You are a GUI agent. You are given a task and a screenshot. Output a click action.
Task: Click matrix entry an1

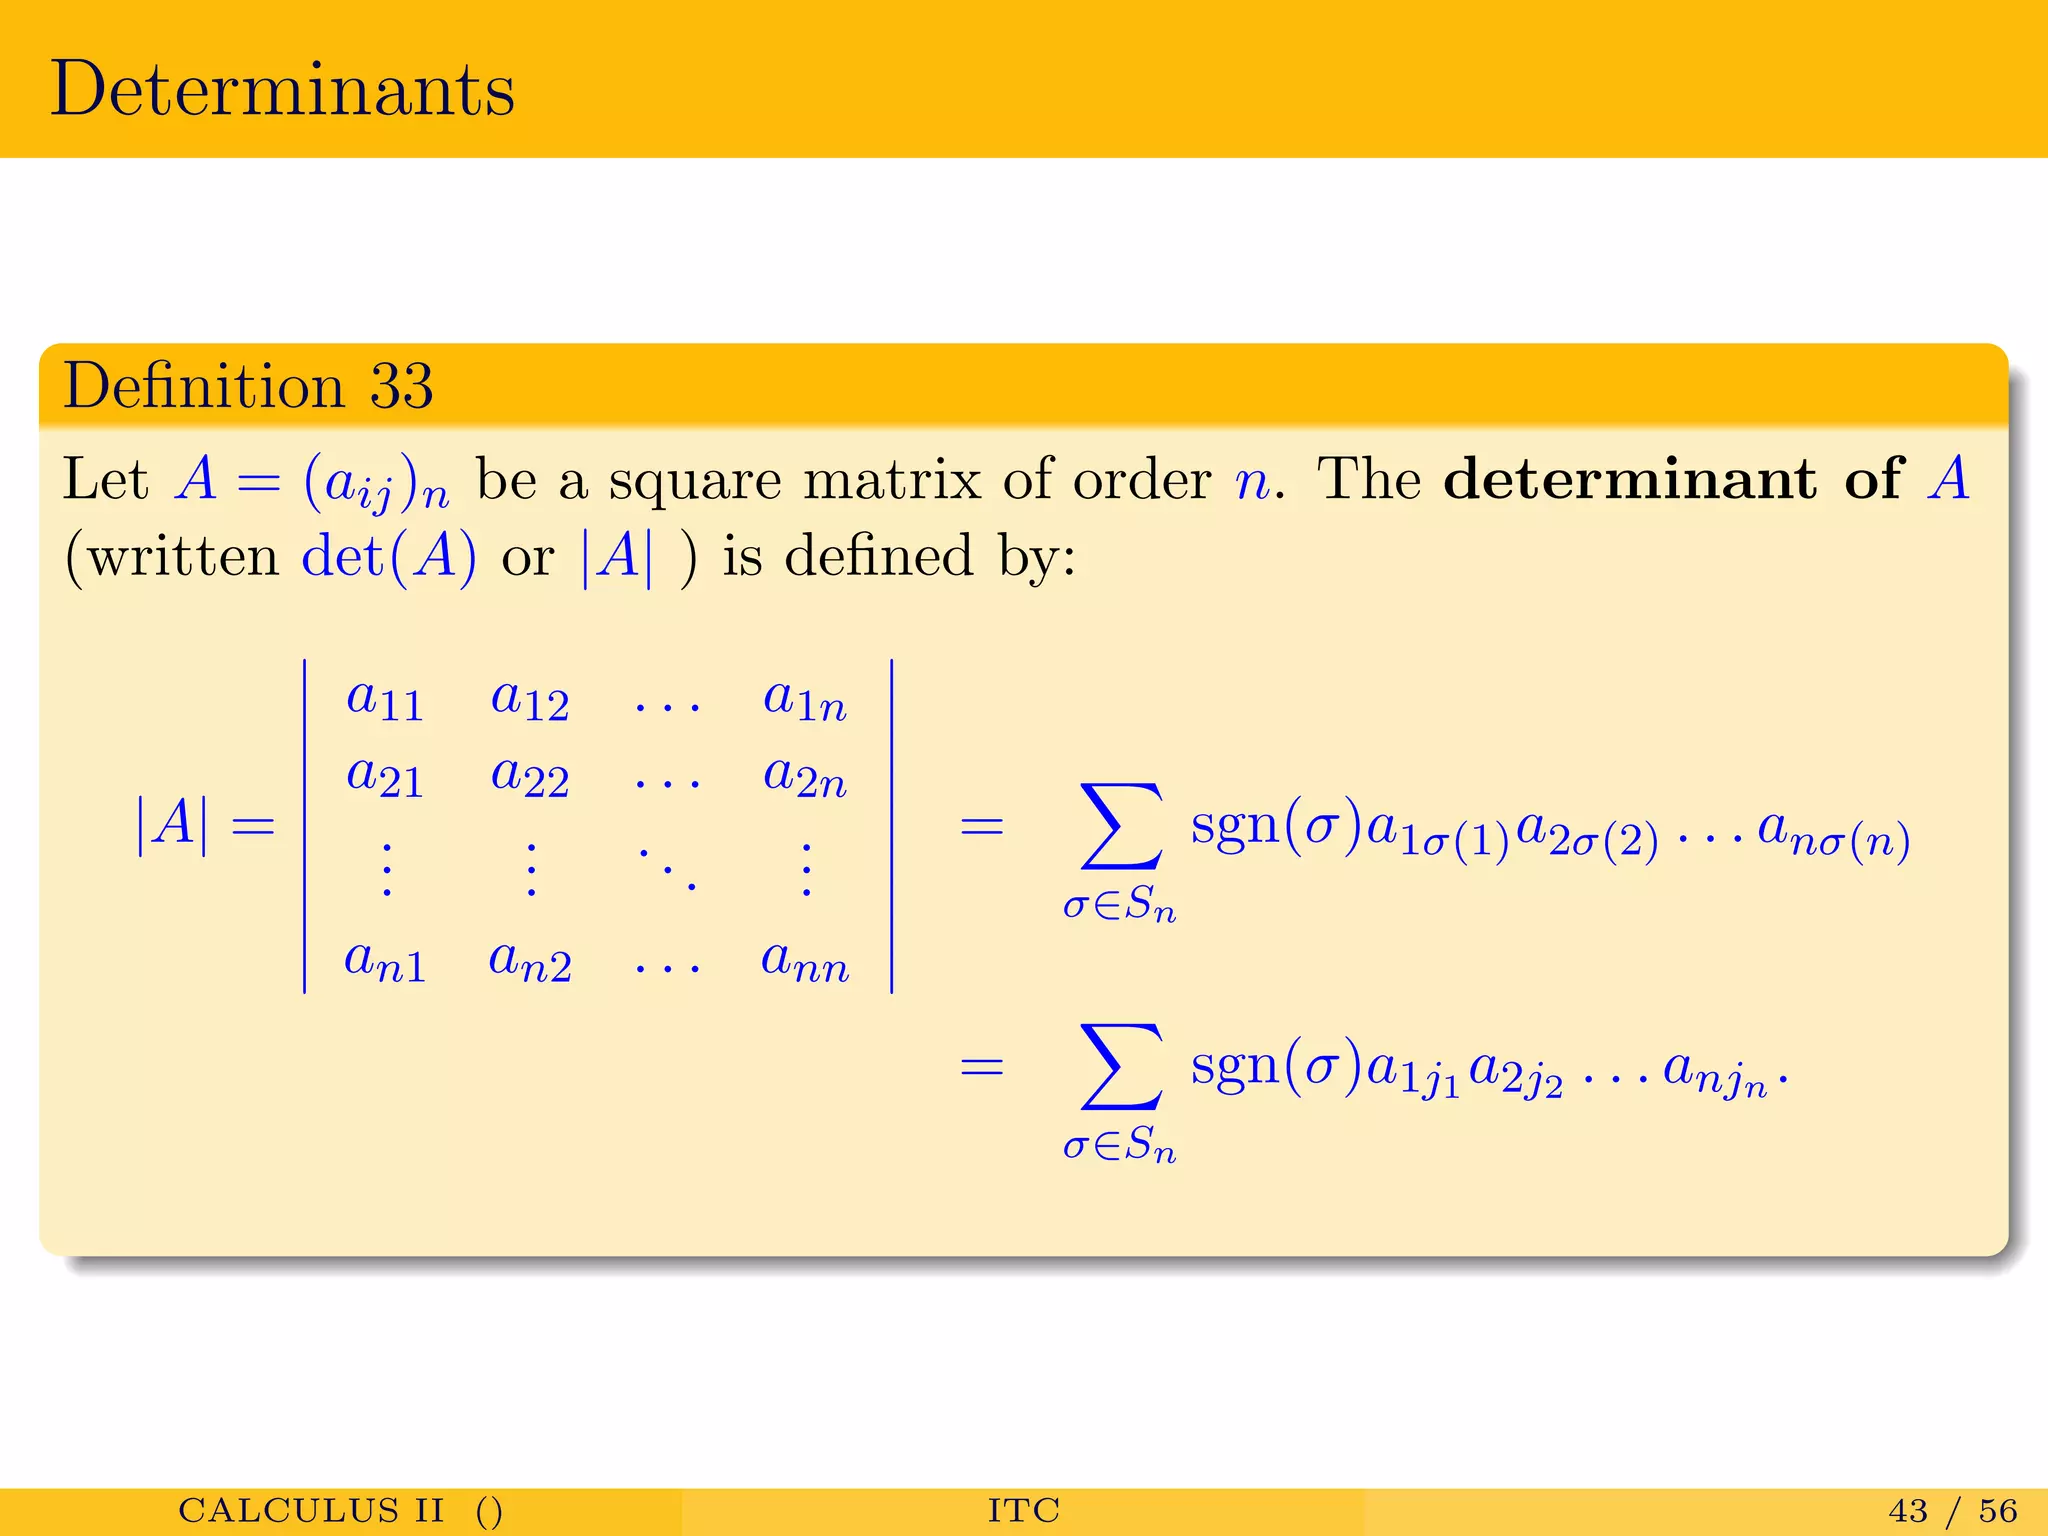pos(385,960)
